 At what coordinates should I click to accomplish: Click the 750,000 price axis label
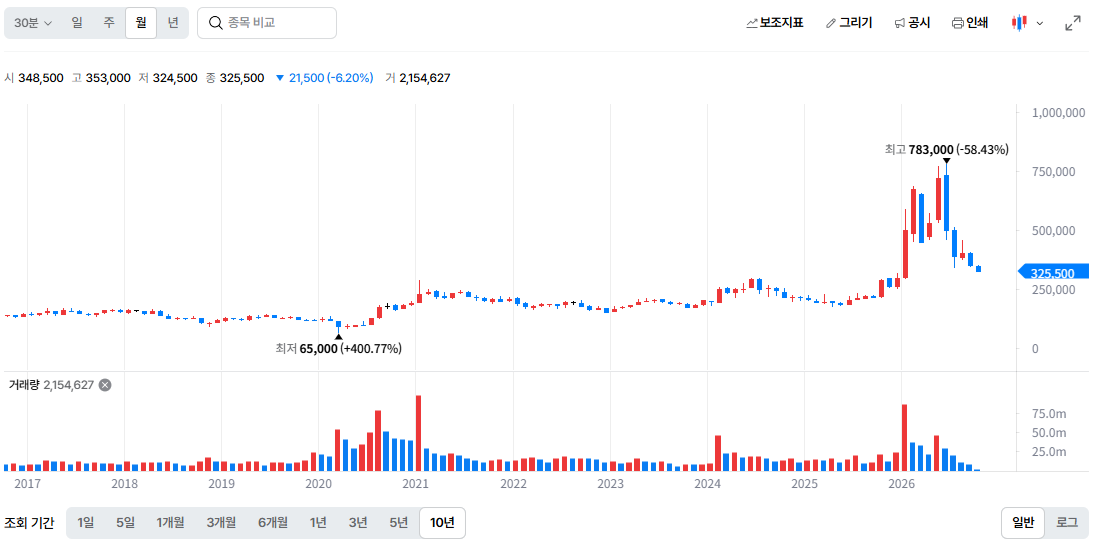1054,171
